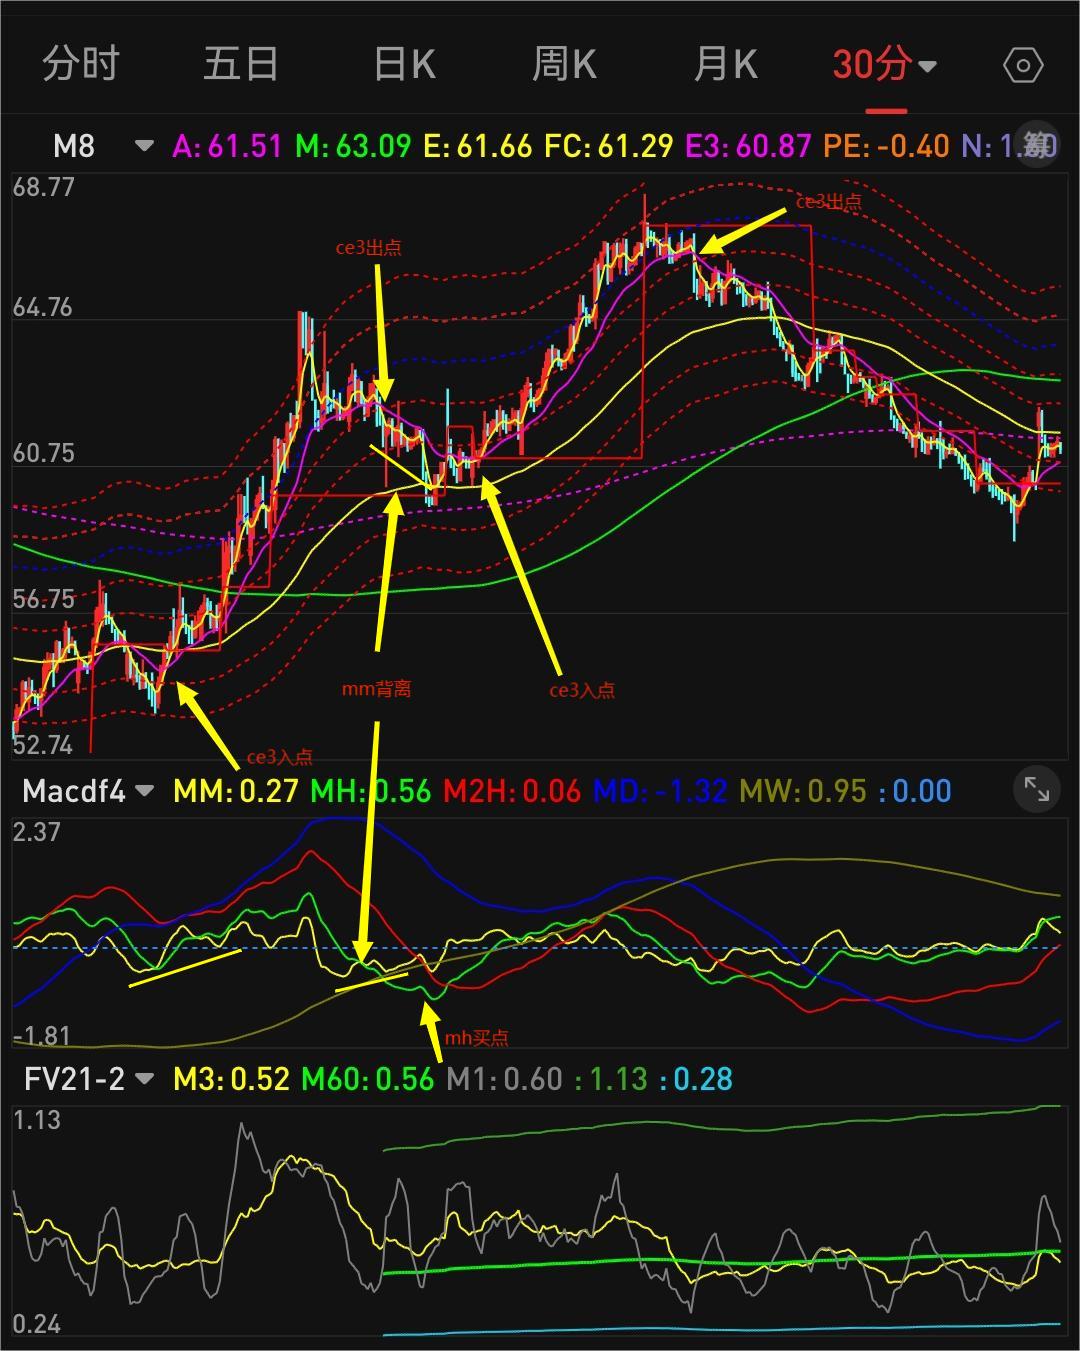The height and width of the screenshot is (1351, 1080).
Task: Click the M3: 0.52 value
Action: coord(231,1079)
